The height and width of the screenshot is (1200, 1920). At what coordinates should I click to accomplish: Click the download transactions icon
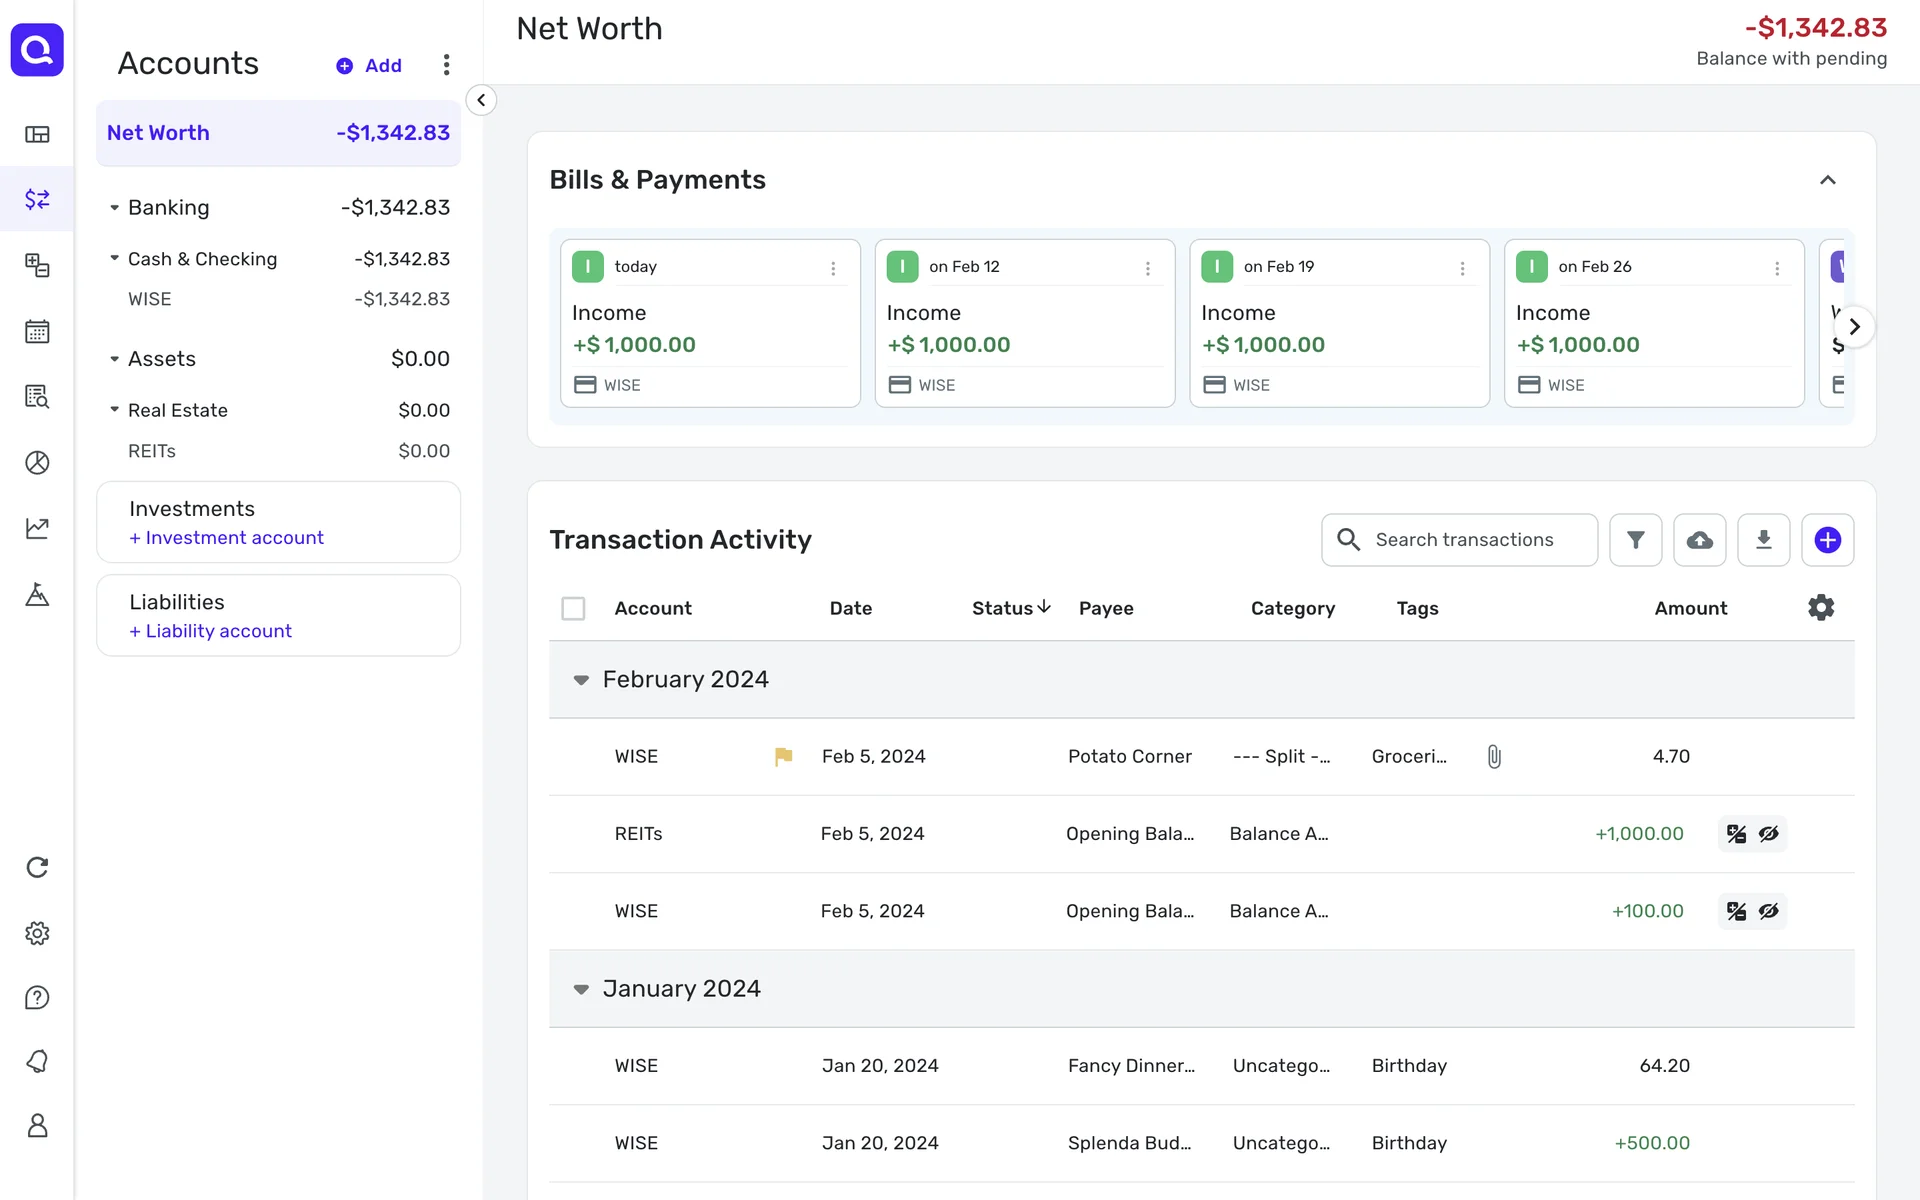click(1763, 540)
